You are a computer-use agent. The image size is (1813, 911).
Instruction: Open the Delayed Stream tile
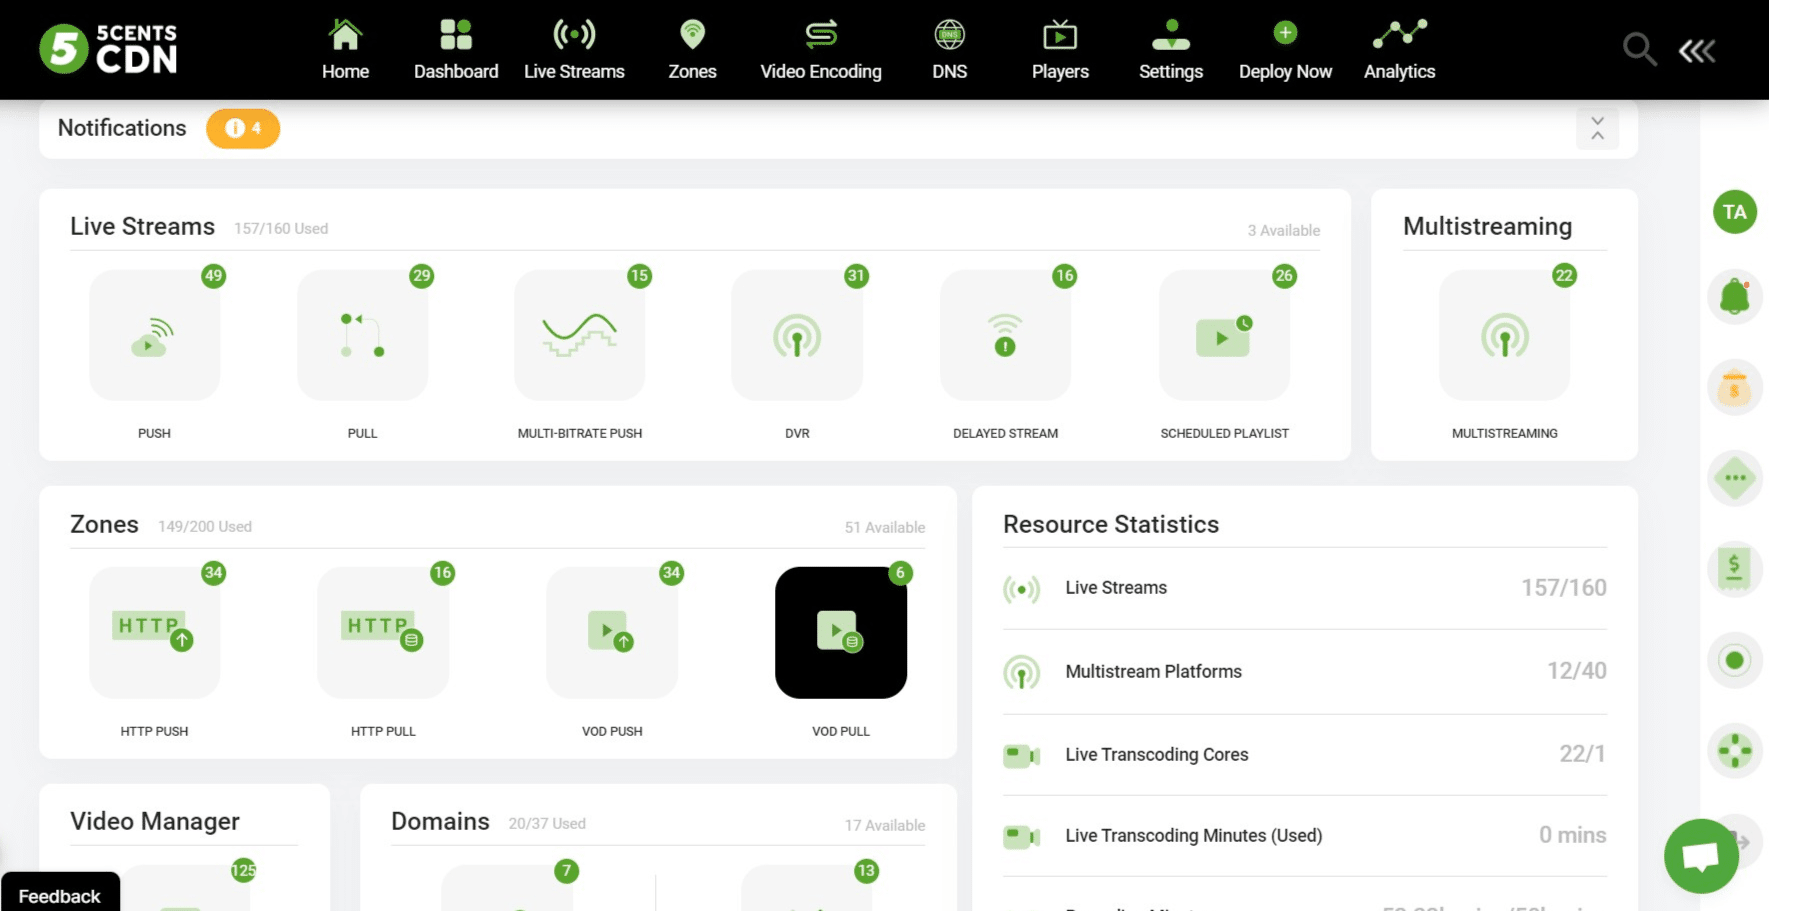tap(1005, 335)
